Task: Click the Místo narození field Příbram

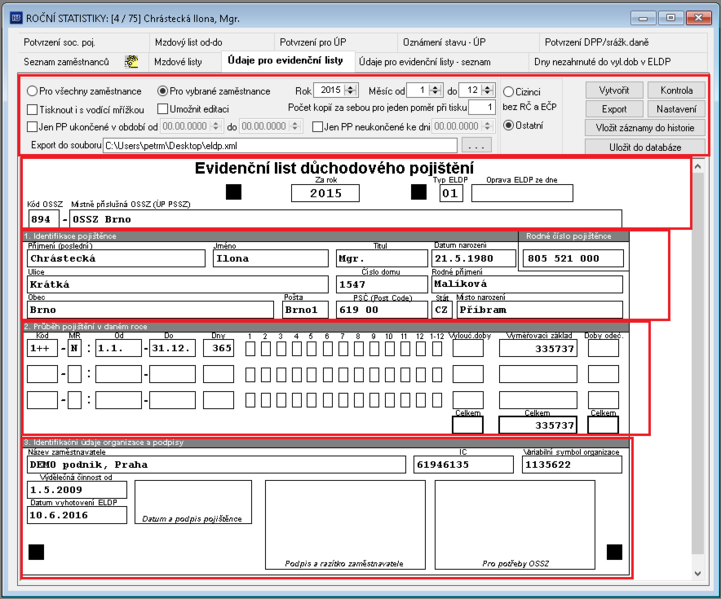Action: click(x=540, y=309)
